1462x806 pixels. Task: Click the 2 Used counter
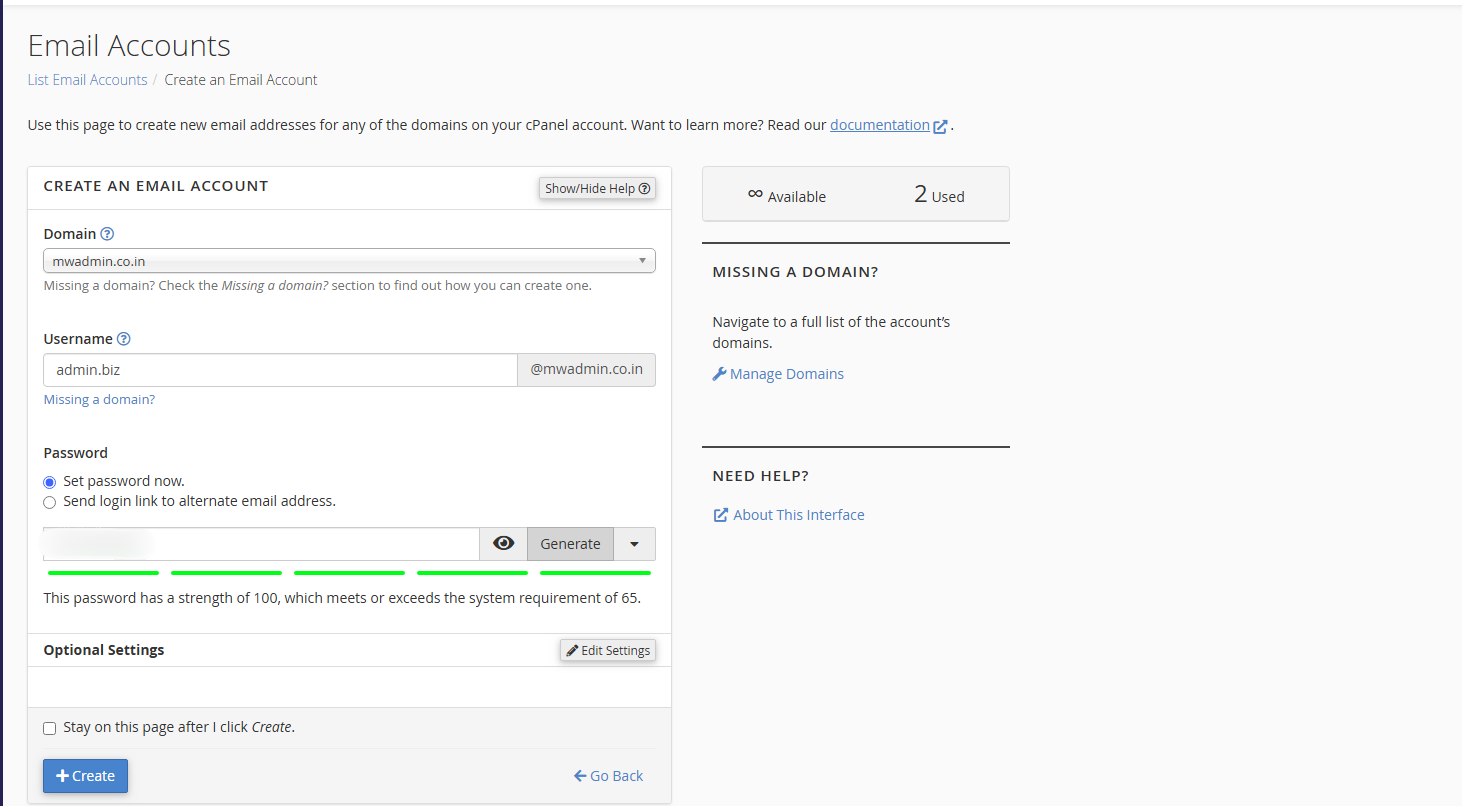pos(939,195)
